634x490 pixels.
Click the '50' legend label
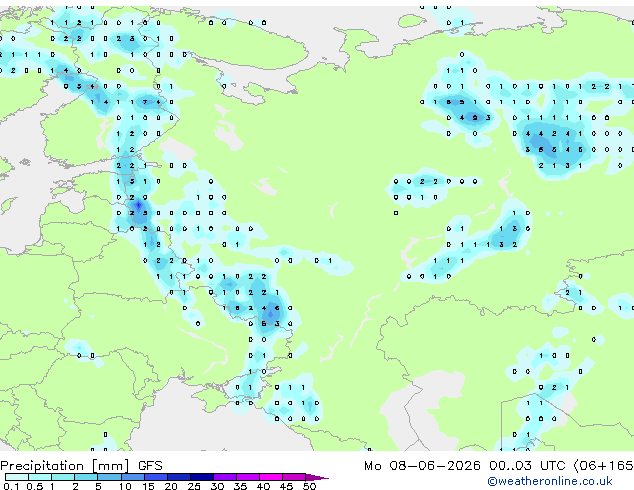pos(309,486)
